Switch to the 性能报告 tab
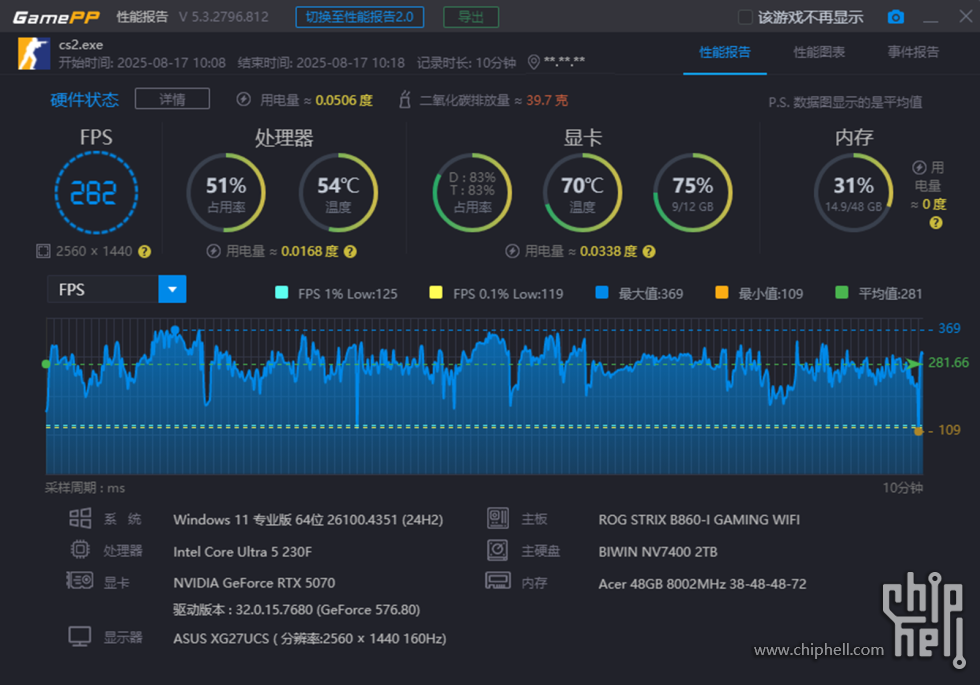Screen dimensions: 980x685 pyautogui.click(x=724, y=52)
